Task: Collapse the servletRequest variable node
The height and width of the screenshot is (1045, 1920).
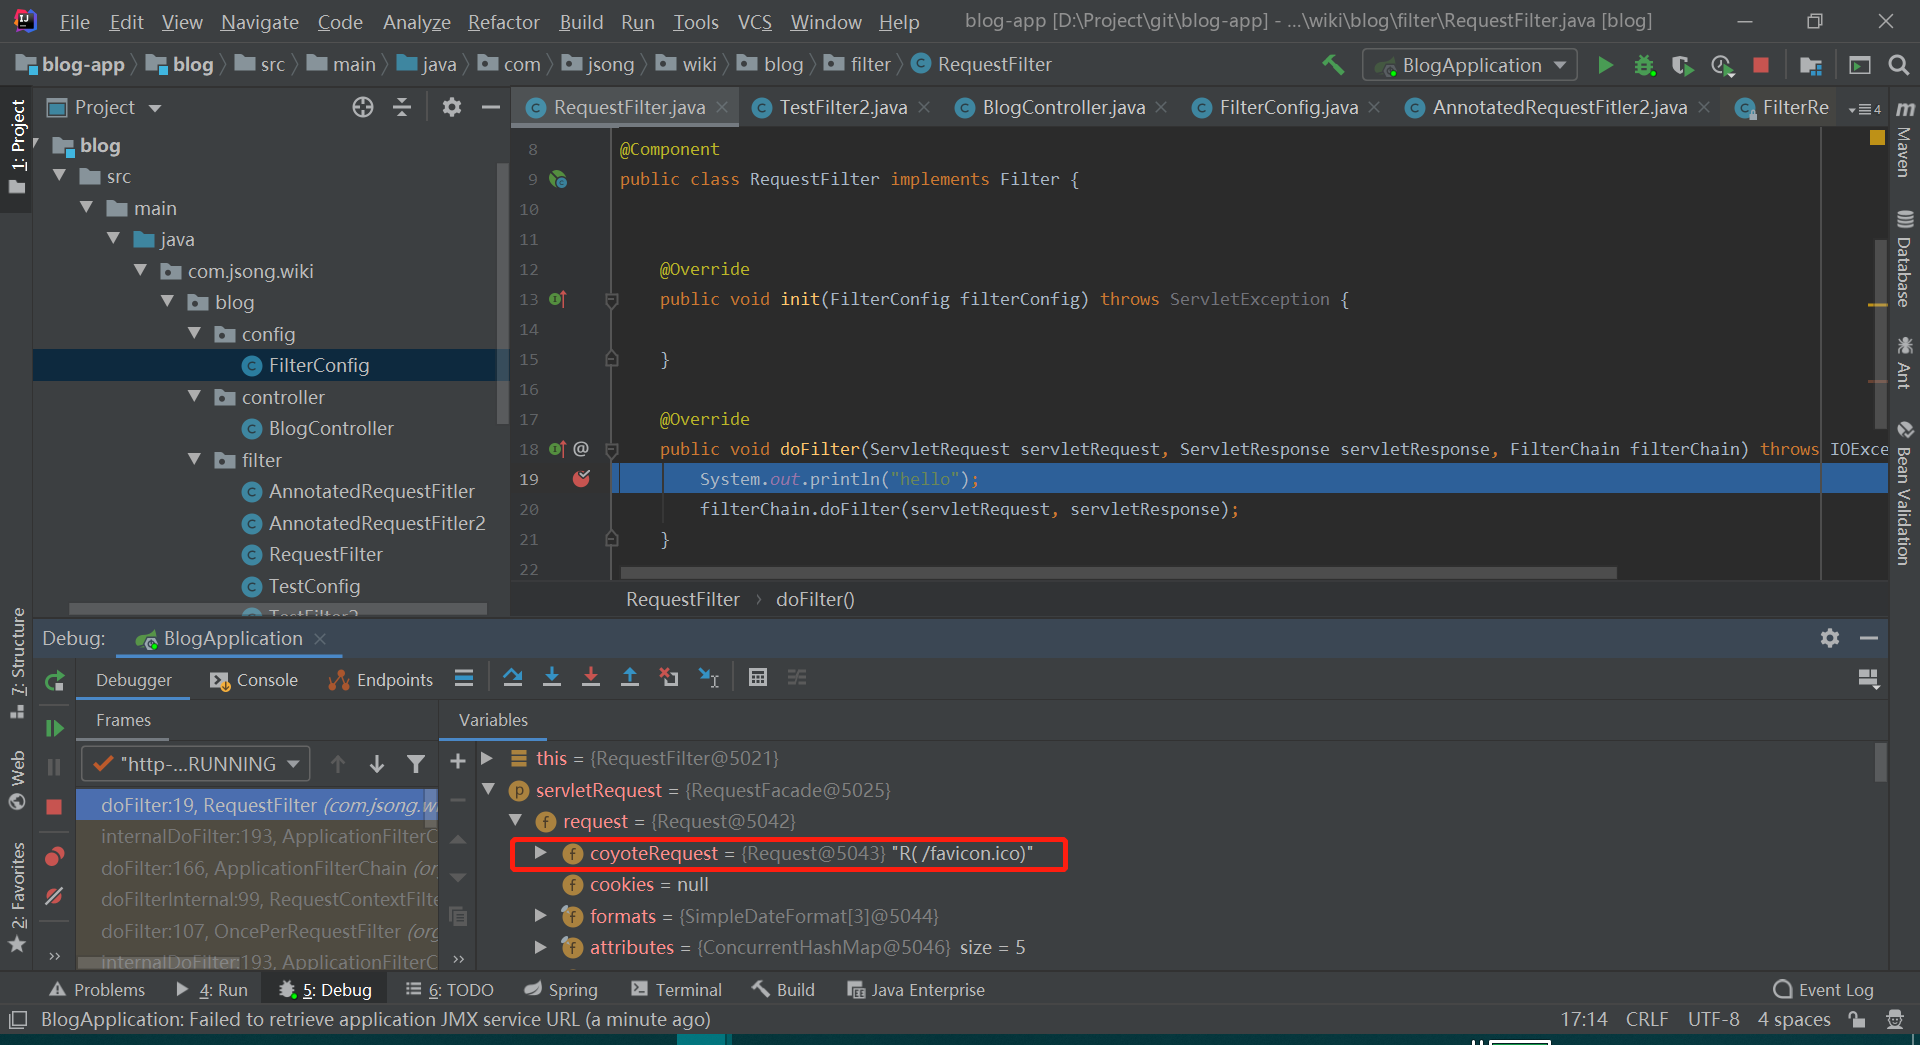Action: pos(488,790)
